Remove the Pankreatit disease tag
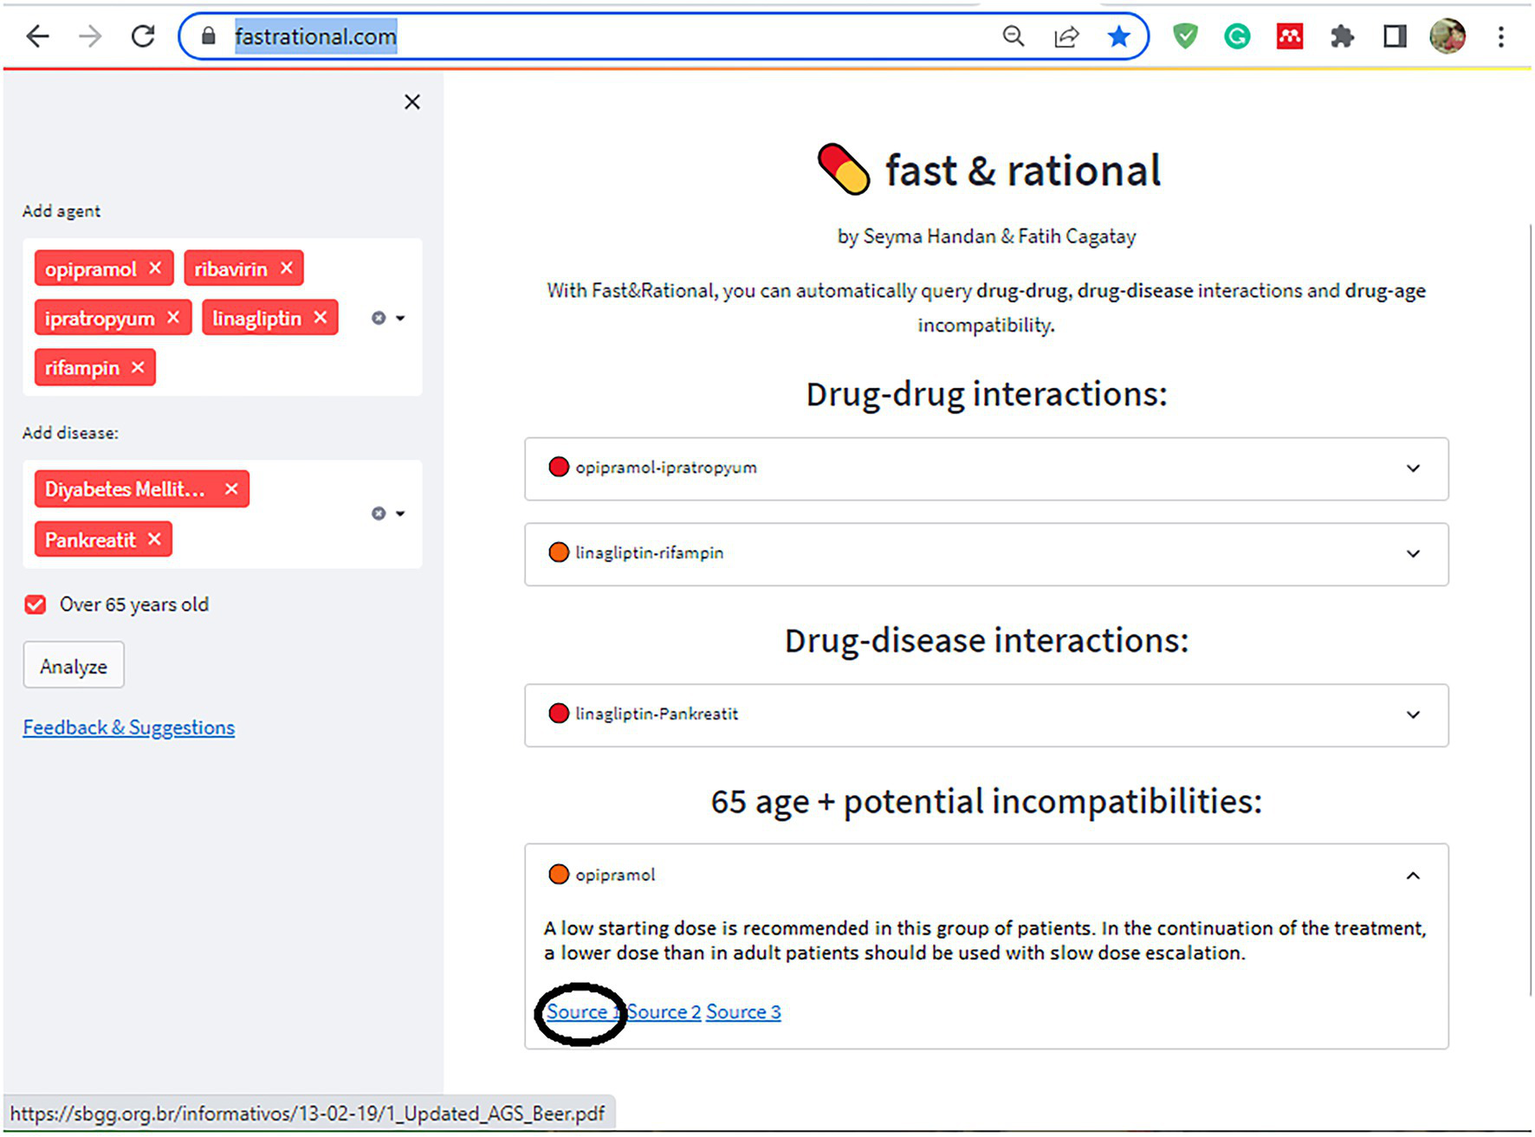Image resolution: width=1535 pixels, height=1137 pixels. click(x=154, y=540)
